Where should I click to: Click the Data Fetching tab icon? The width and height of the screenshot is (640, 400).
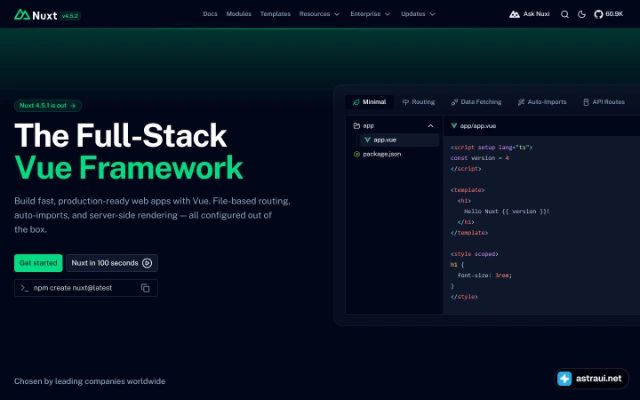454,102
